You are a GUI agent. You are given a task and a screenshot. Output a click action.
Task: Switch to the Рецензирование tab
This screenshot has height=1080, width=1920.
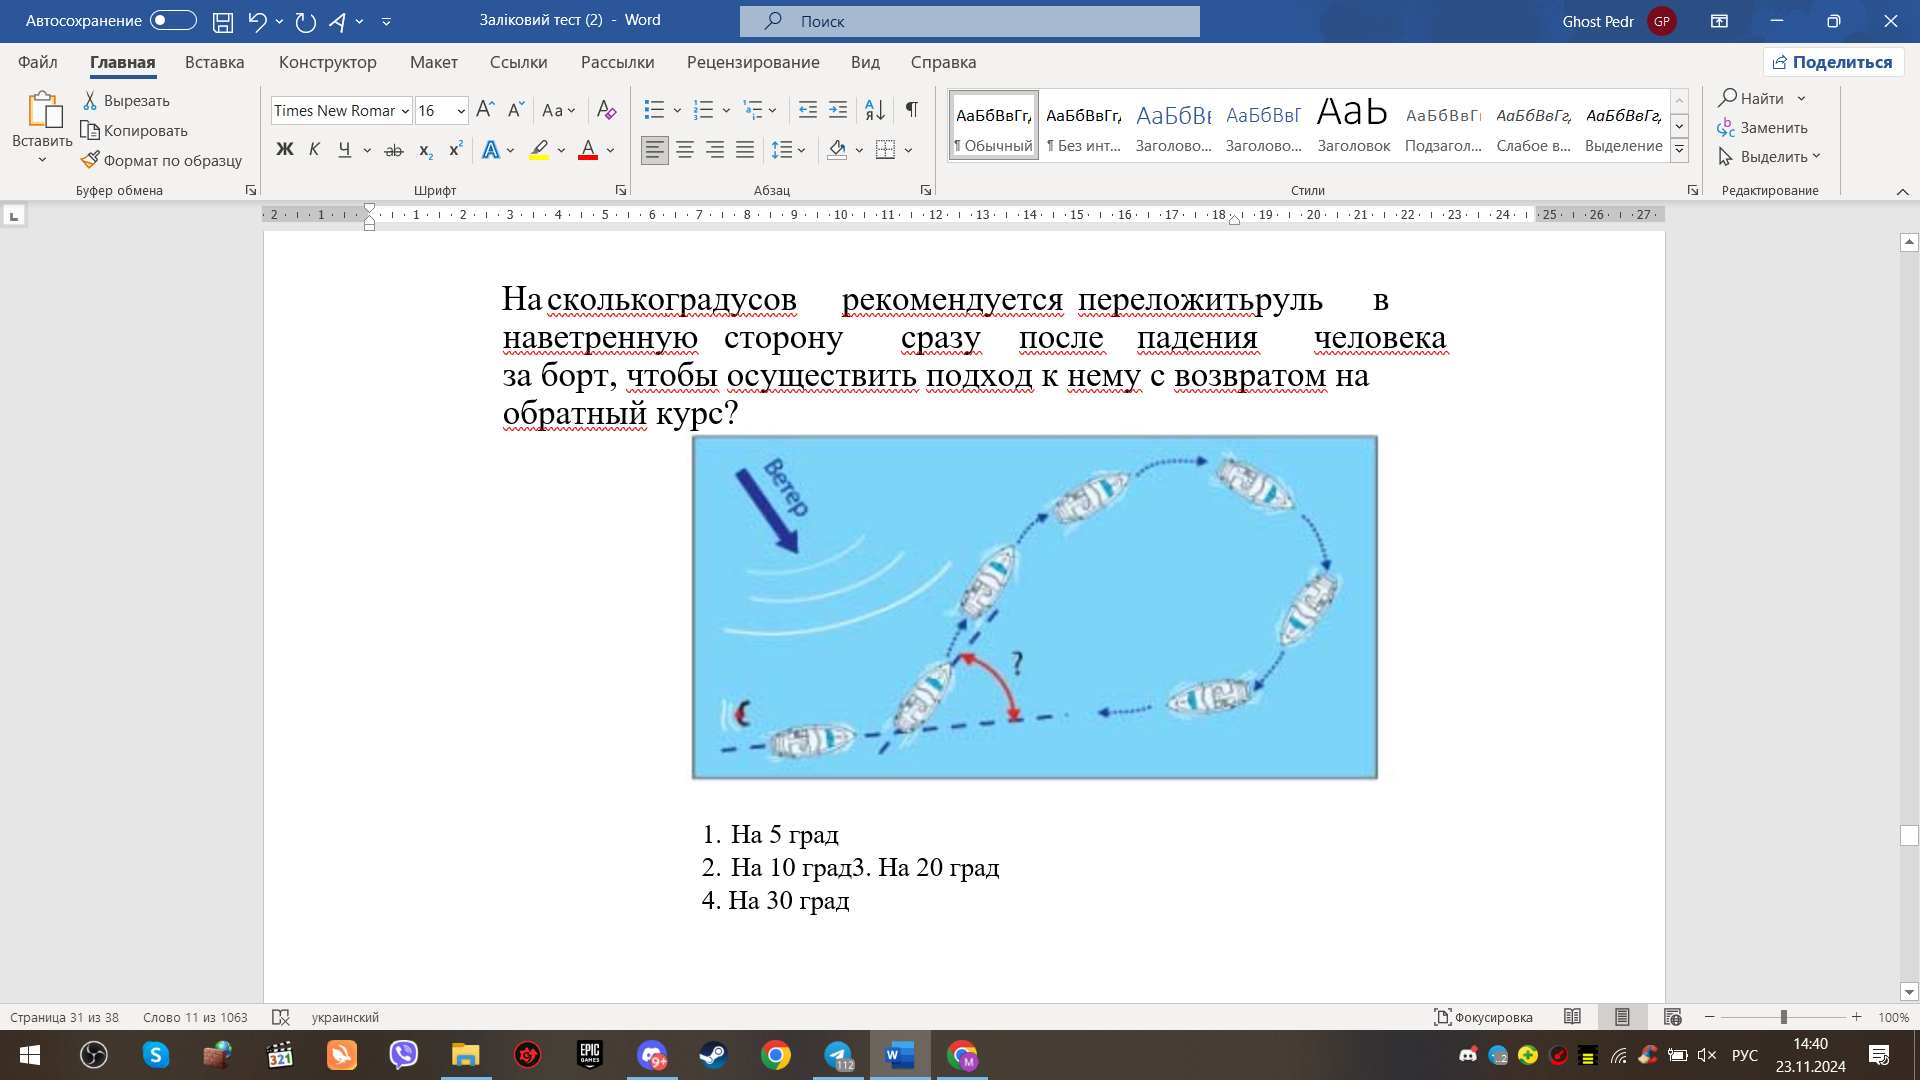tap(753, 62)
